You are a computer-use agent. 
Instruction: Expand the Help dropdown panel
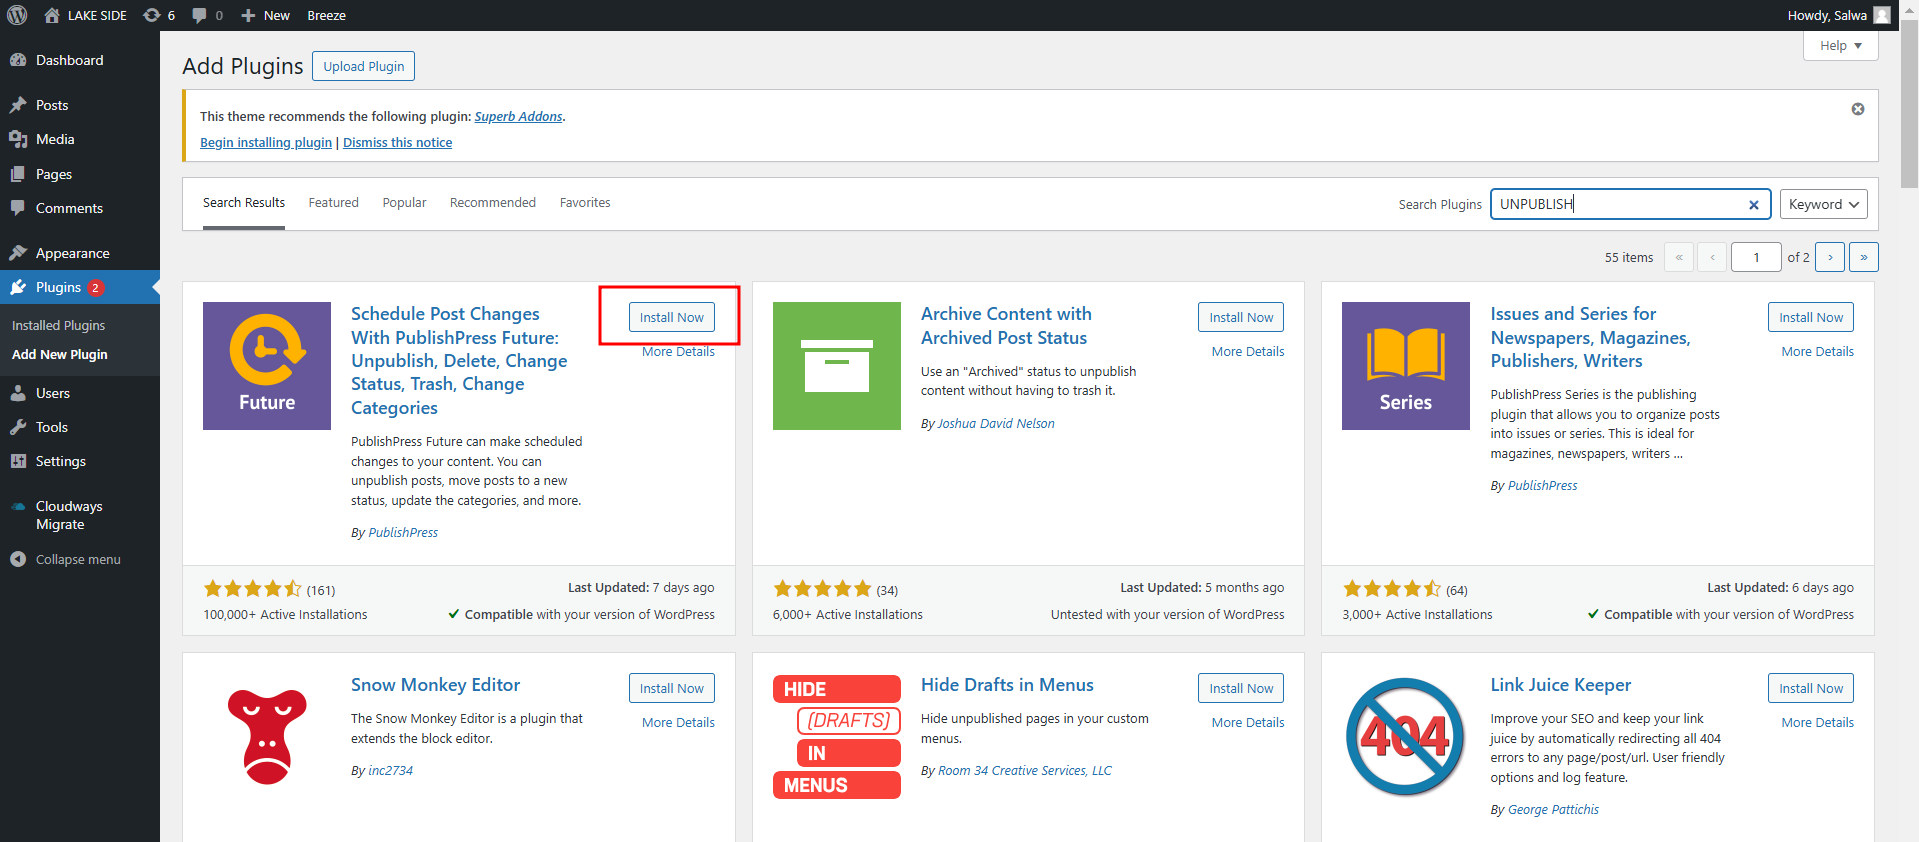(1840, 46)
